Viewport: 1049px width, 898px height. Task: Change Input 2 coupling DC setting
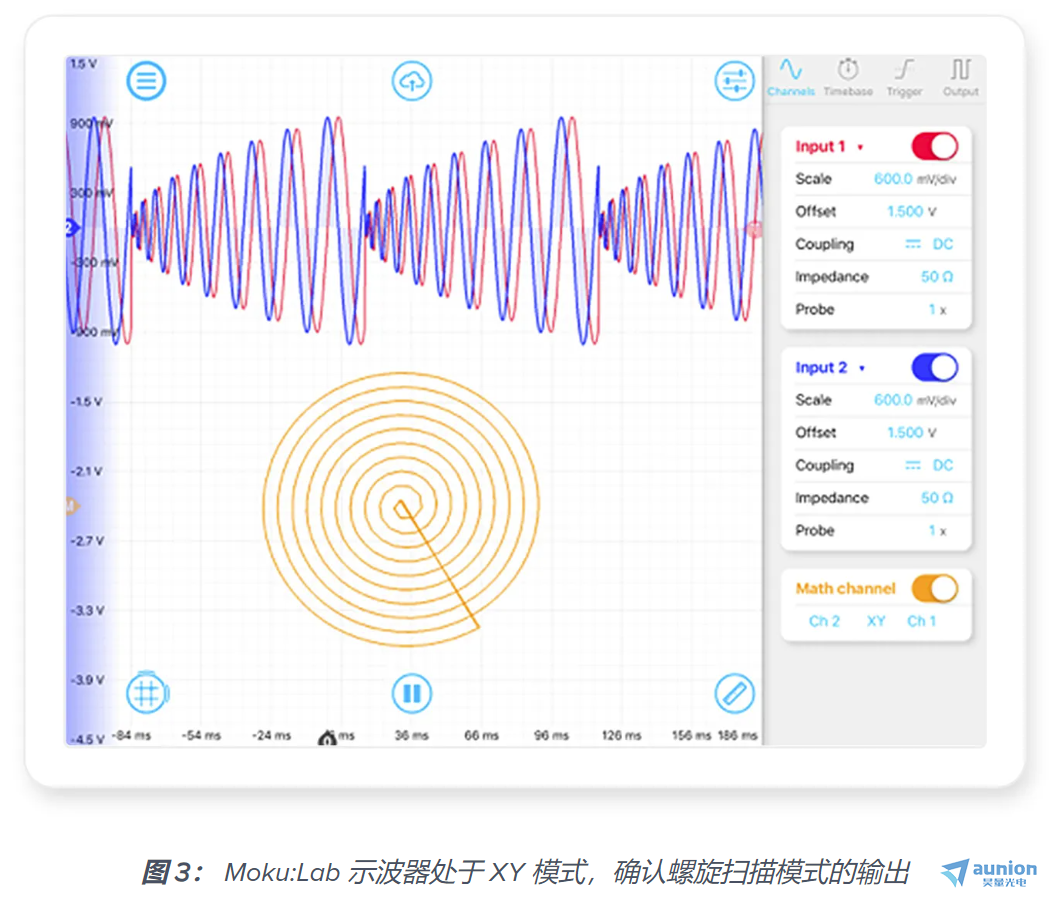(929, 466)
